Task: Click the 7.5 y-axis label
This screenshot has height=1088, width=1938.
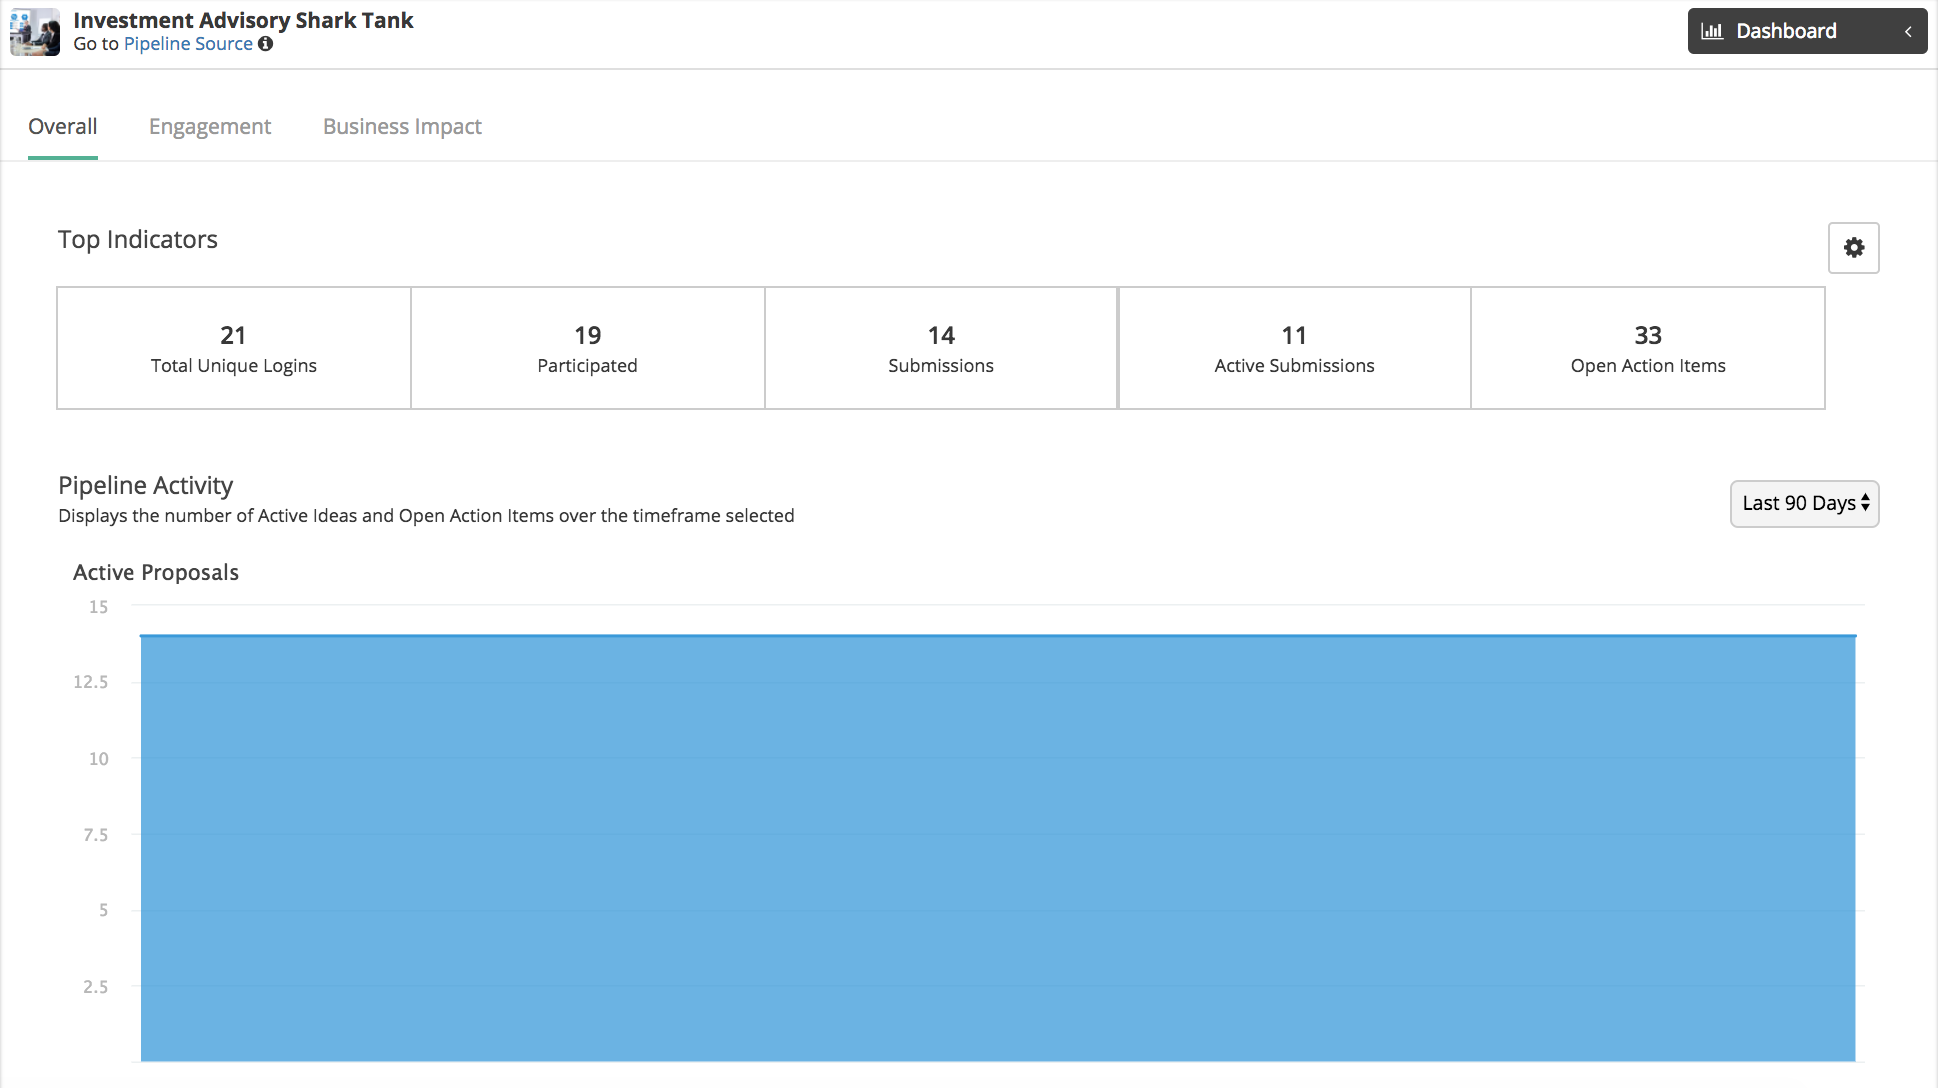Action: pos(95,834)
